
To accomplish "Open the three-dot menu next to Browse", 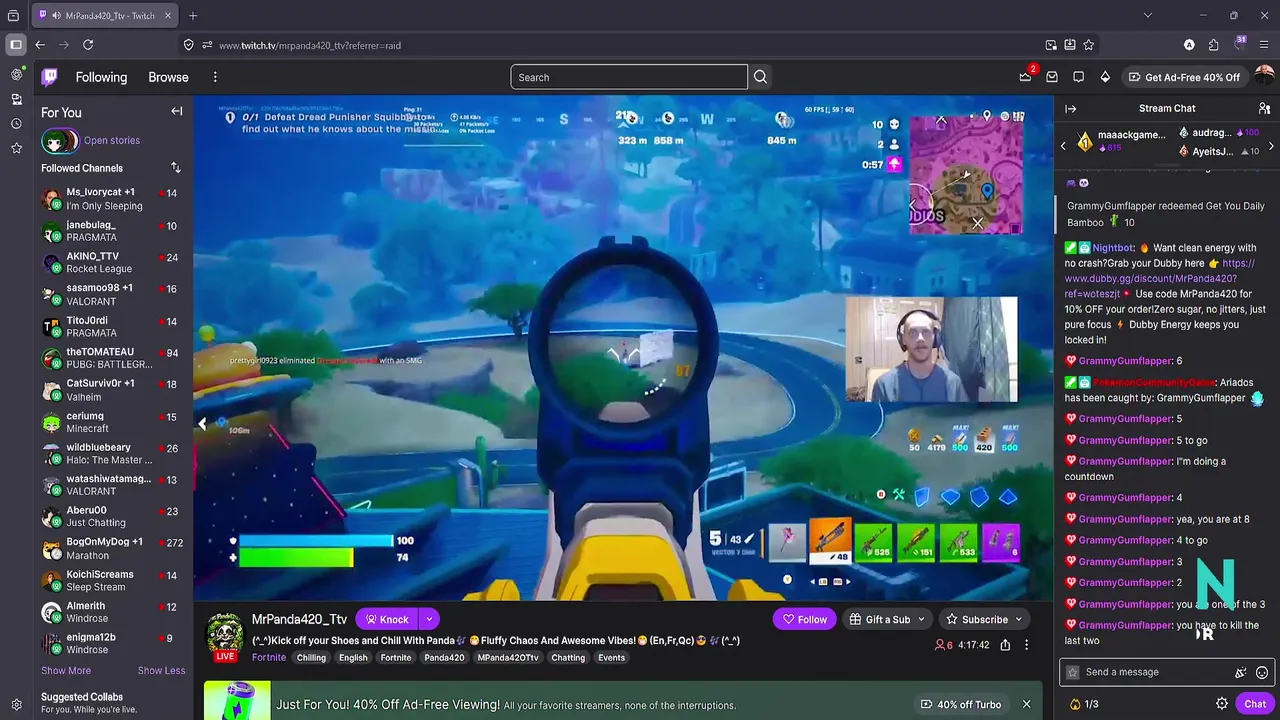I will tap(215, 77).
